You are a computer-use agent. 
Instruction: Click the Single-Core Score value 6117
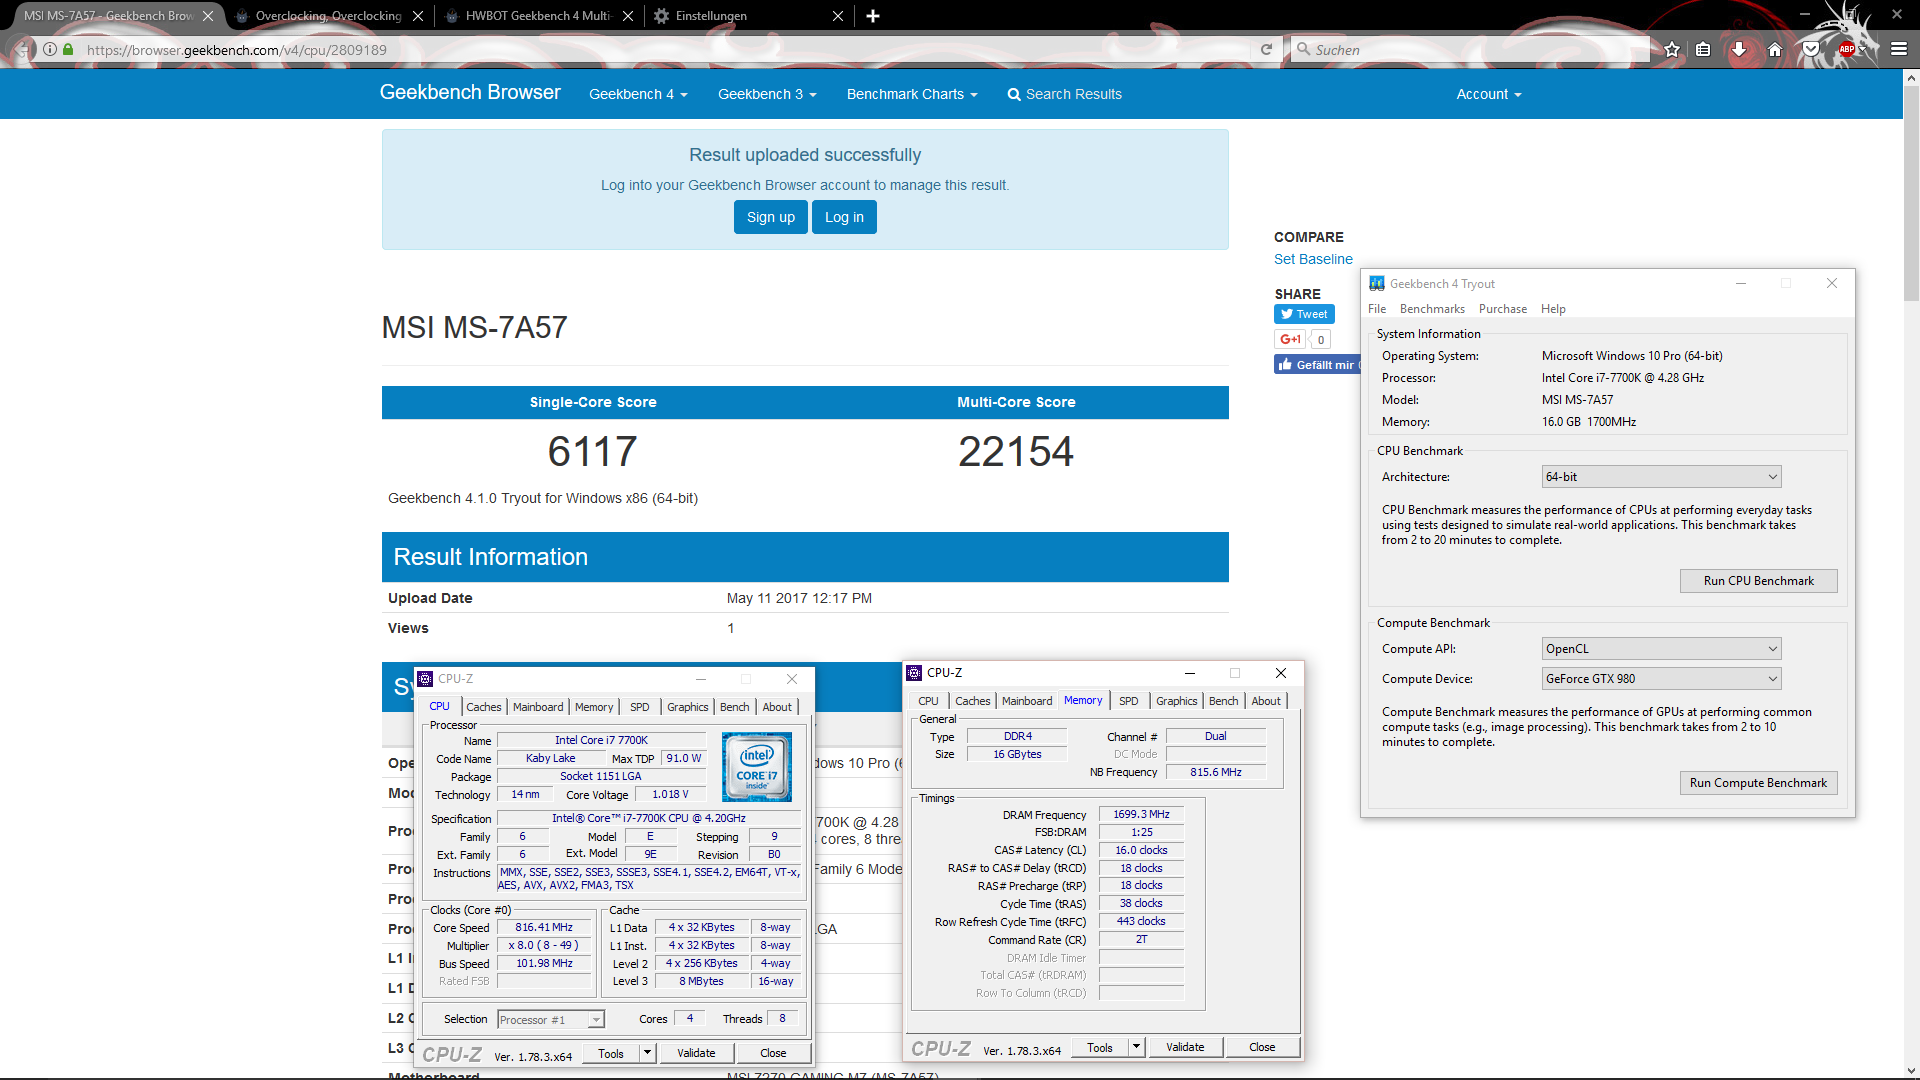tap(592, 452)
